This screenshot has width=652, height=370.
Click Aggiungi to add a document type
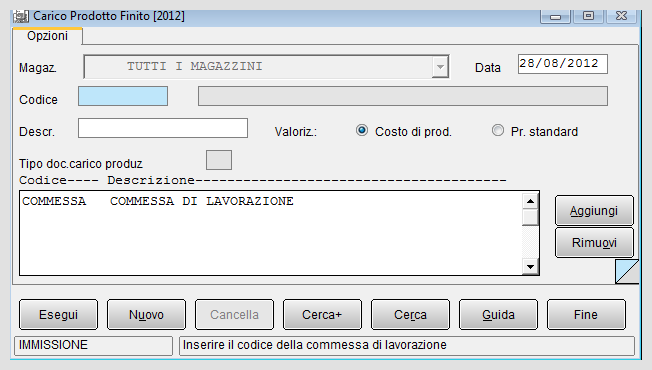(594, 211)
